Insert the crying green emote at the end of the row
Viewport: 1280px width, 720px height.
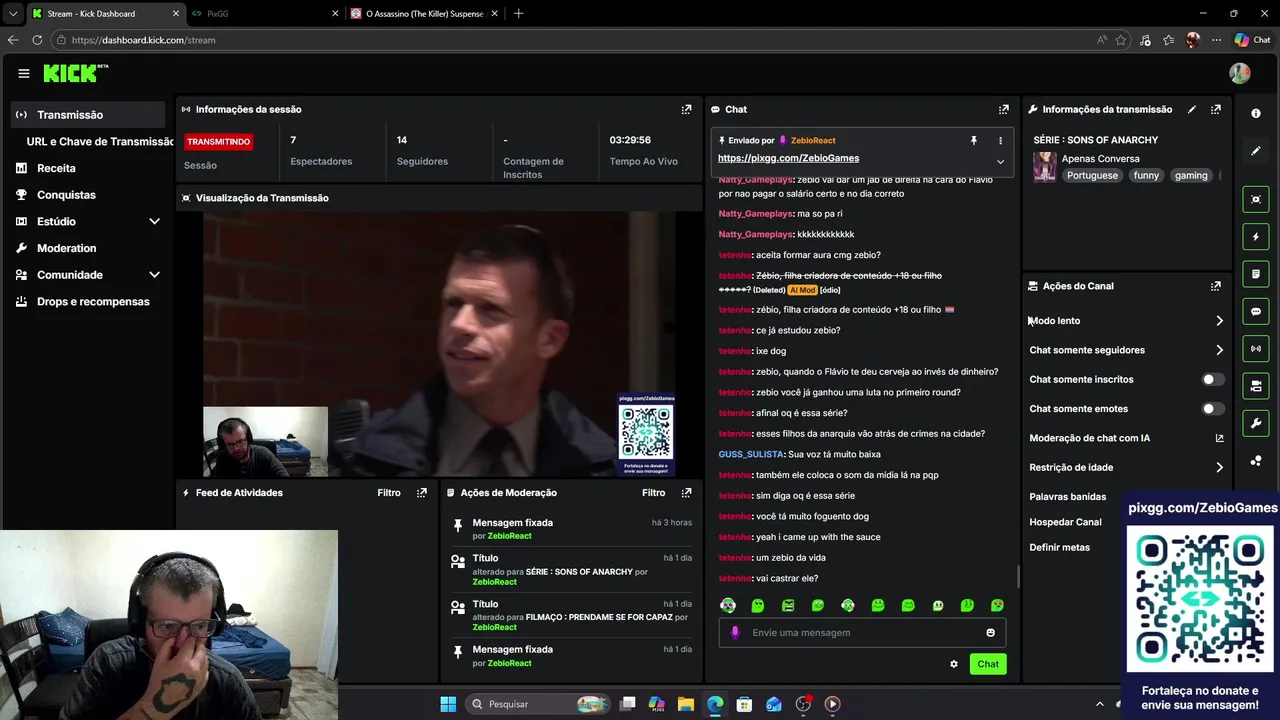coord(997,605)
